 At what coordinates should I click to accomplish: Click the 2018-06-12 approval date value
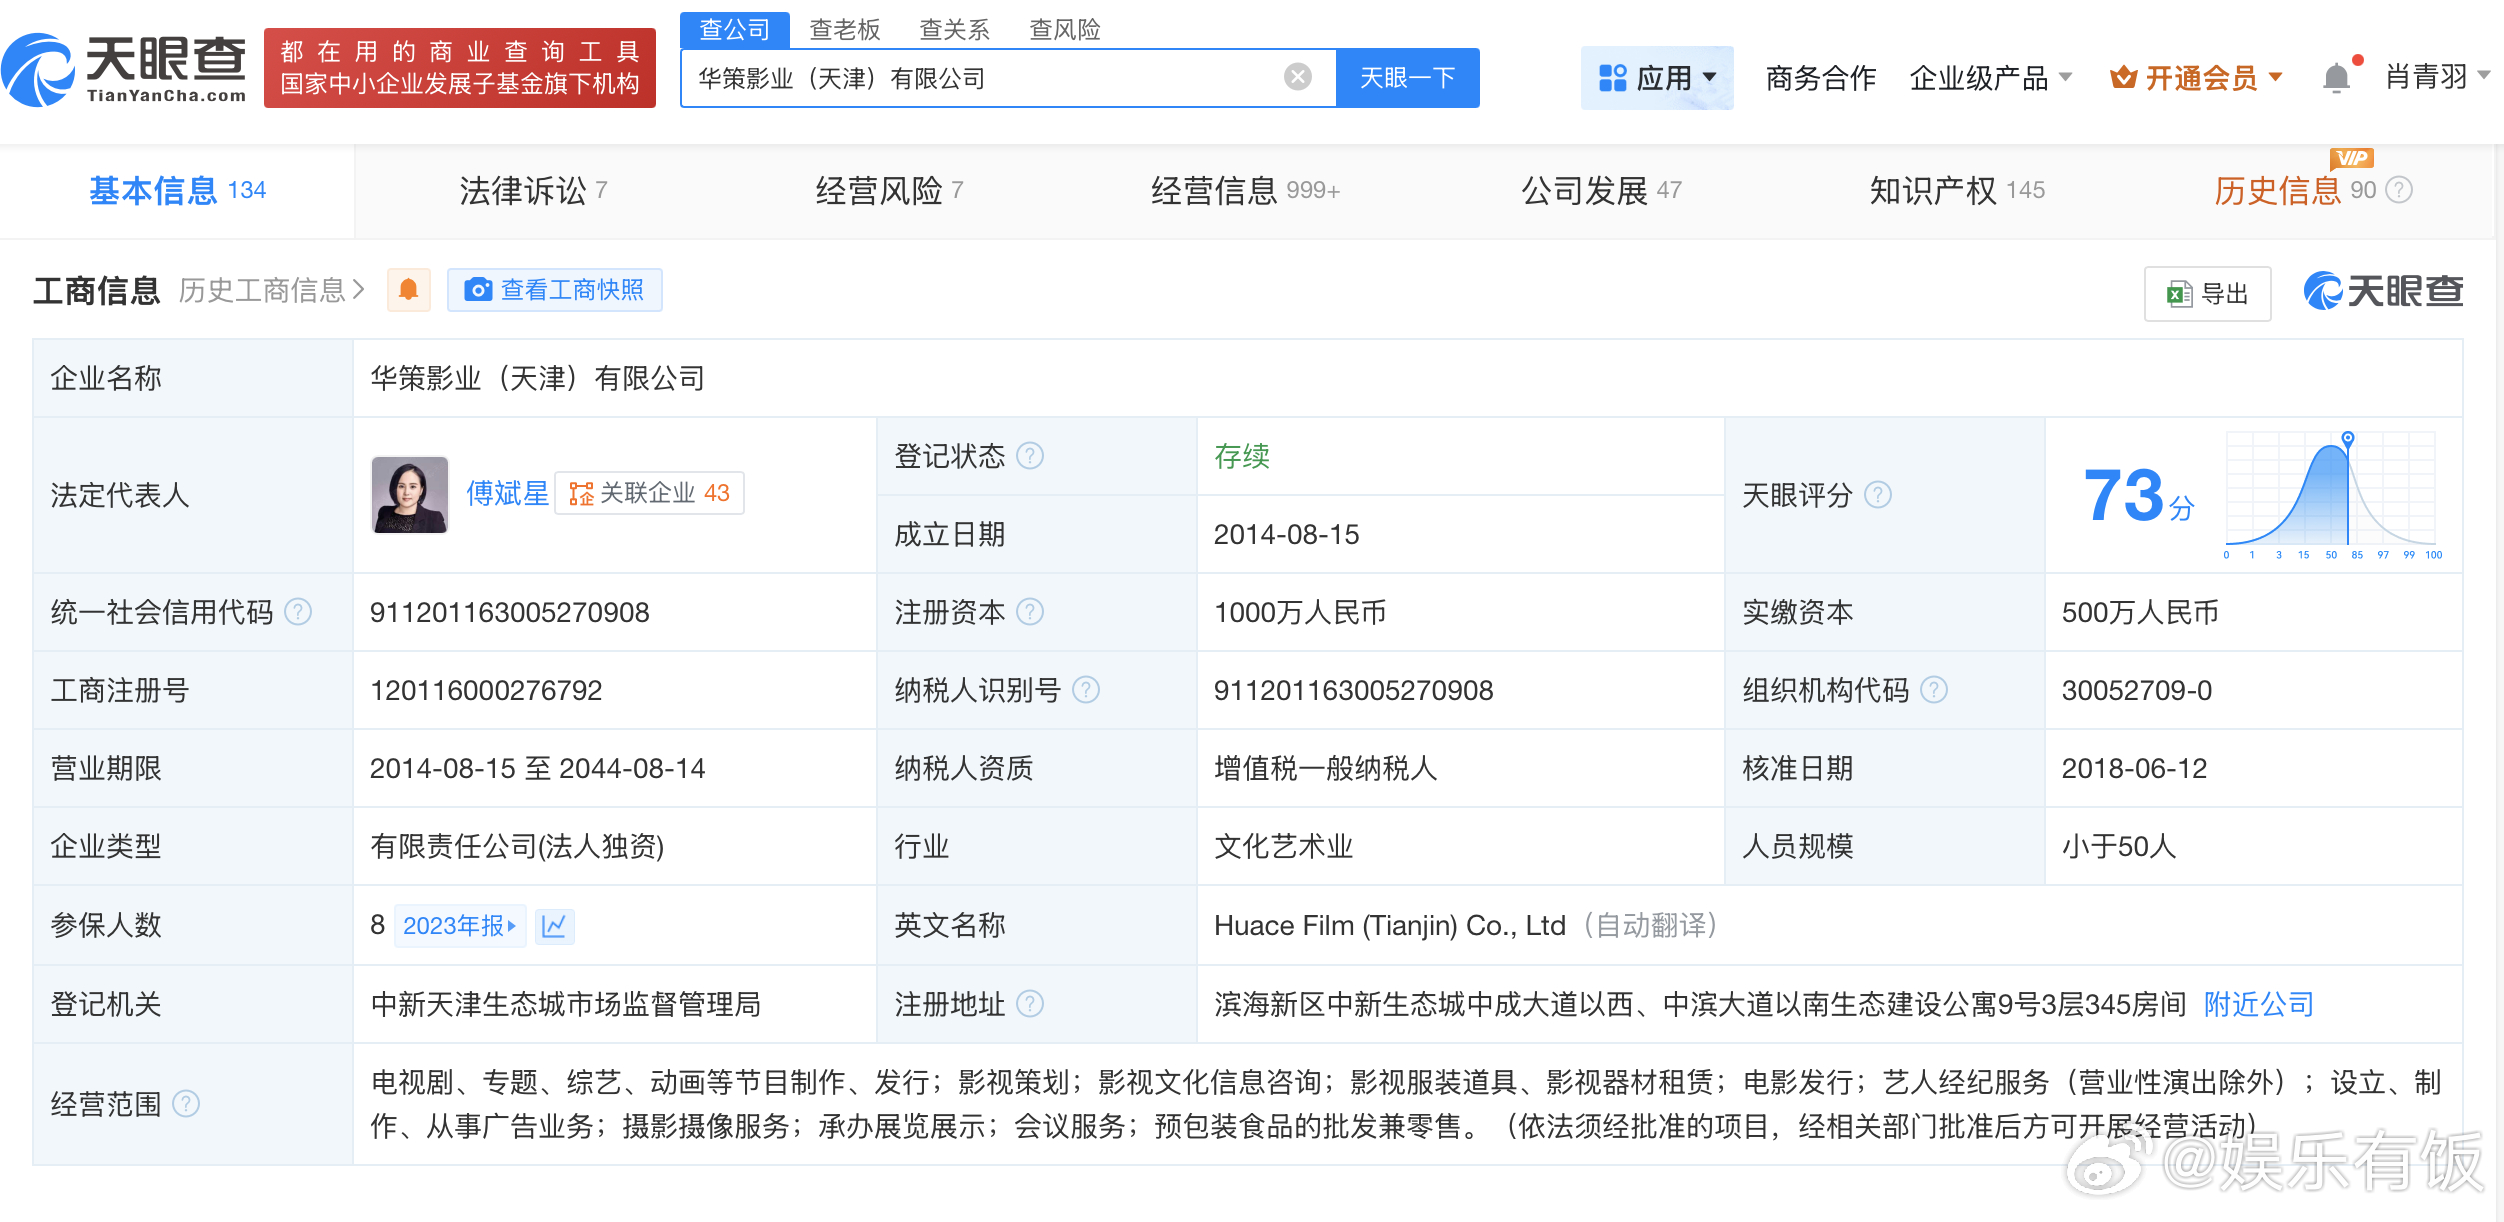[2134, 768]
